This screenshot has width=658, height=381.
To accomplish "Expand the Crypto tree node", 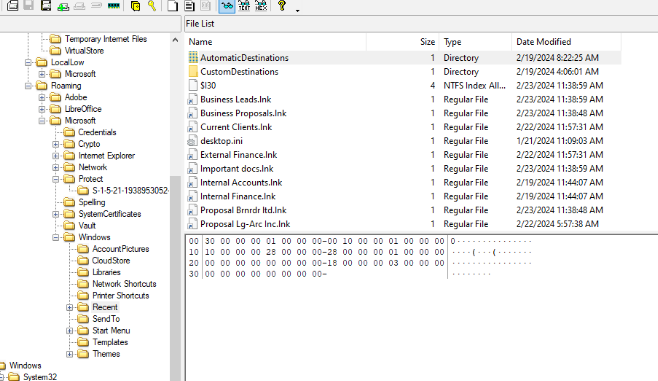I will tap(55, 144).
